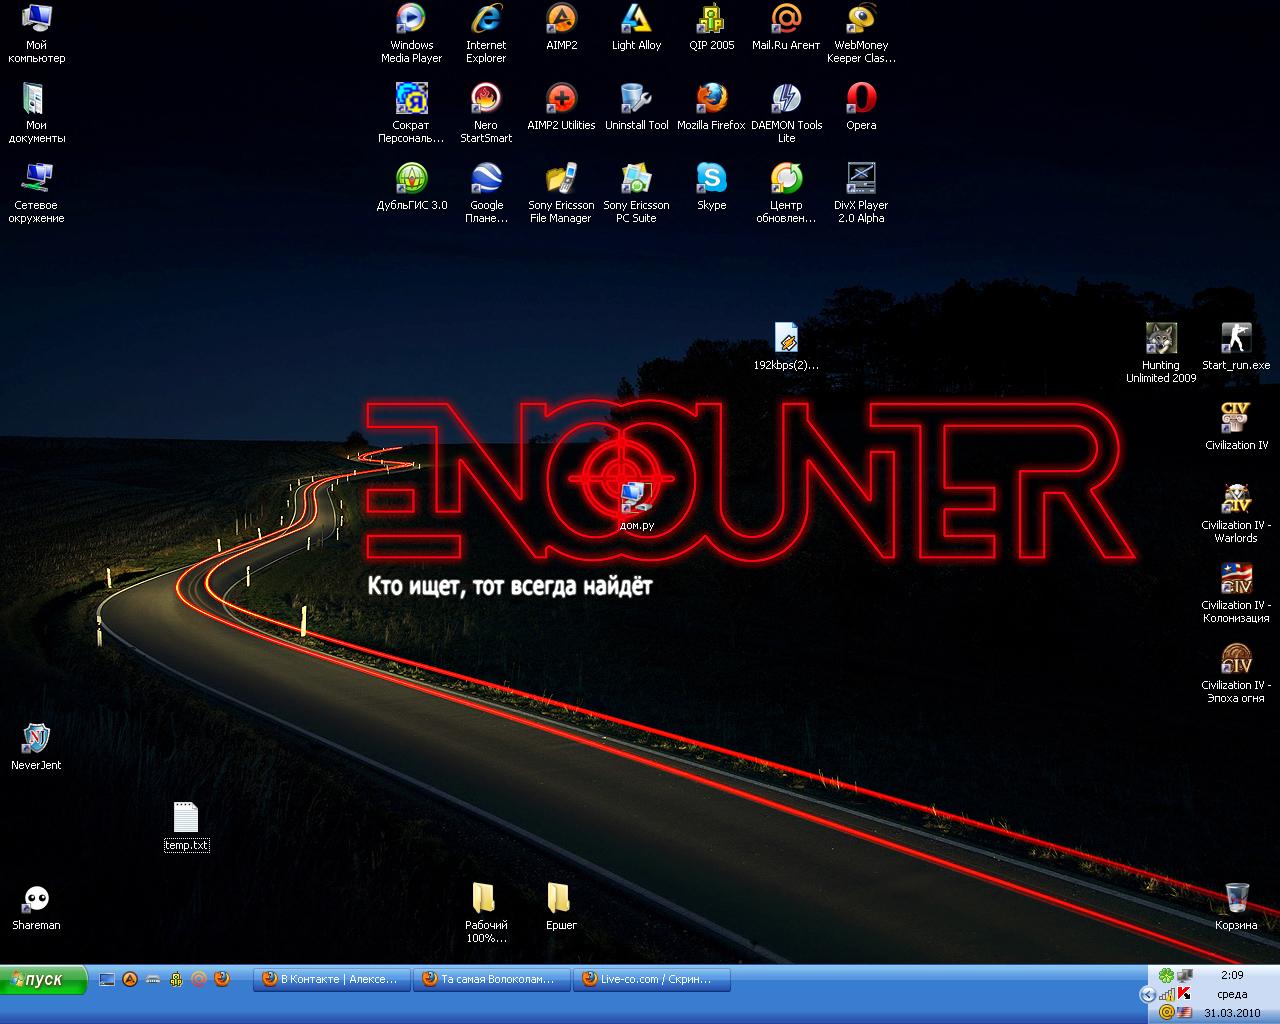The width and height of the screenshot is (1280, 1024).
Task: Open the DAEMON Tools Lite icon
Action: tap(786, 100)
